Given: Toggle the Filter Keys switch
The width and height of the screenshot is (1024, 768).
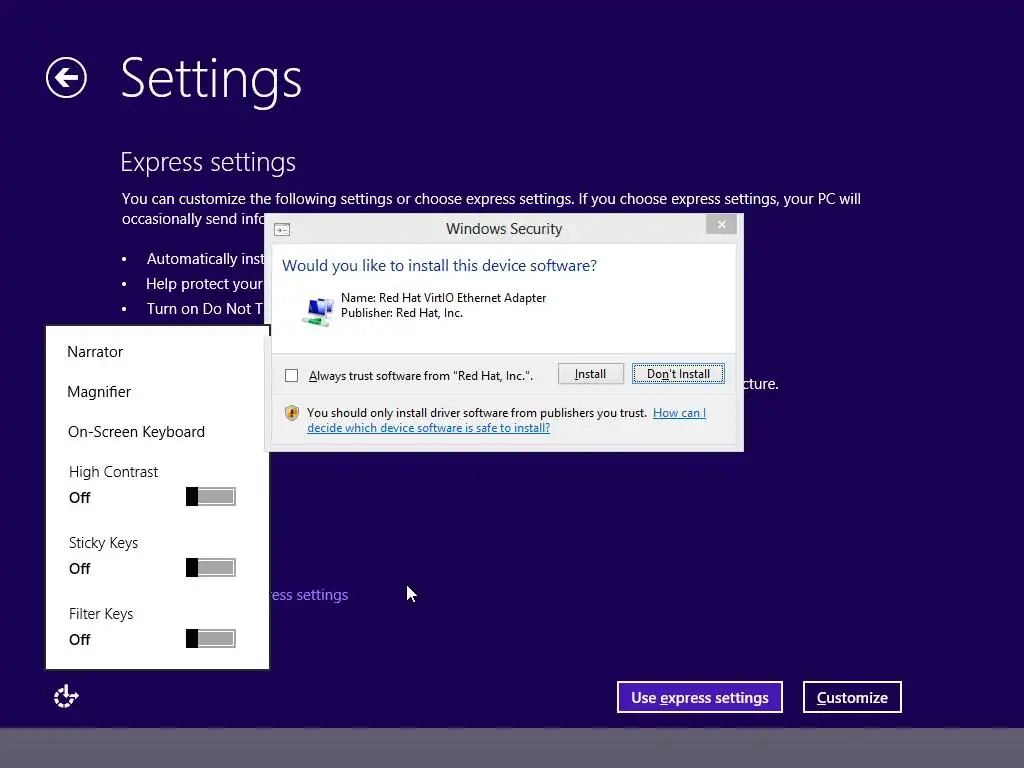Looking at the screenshot, I should point(210,639).
